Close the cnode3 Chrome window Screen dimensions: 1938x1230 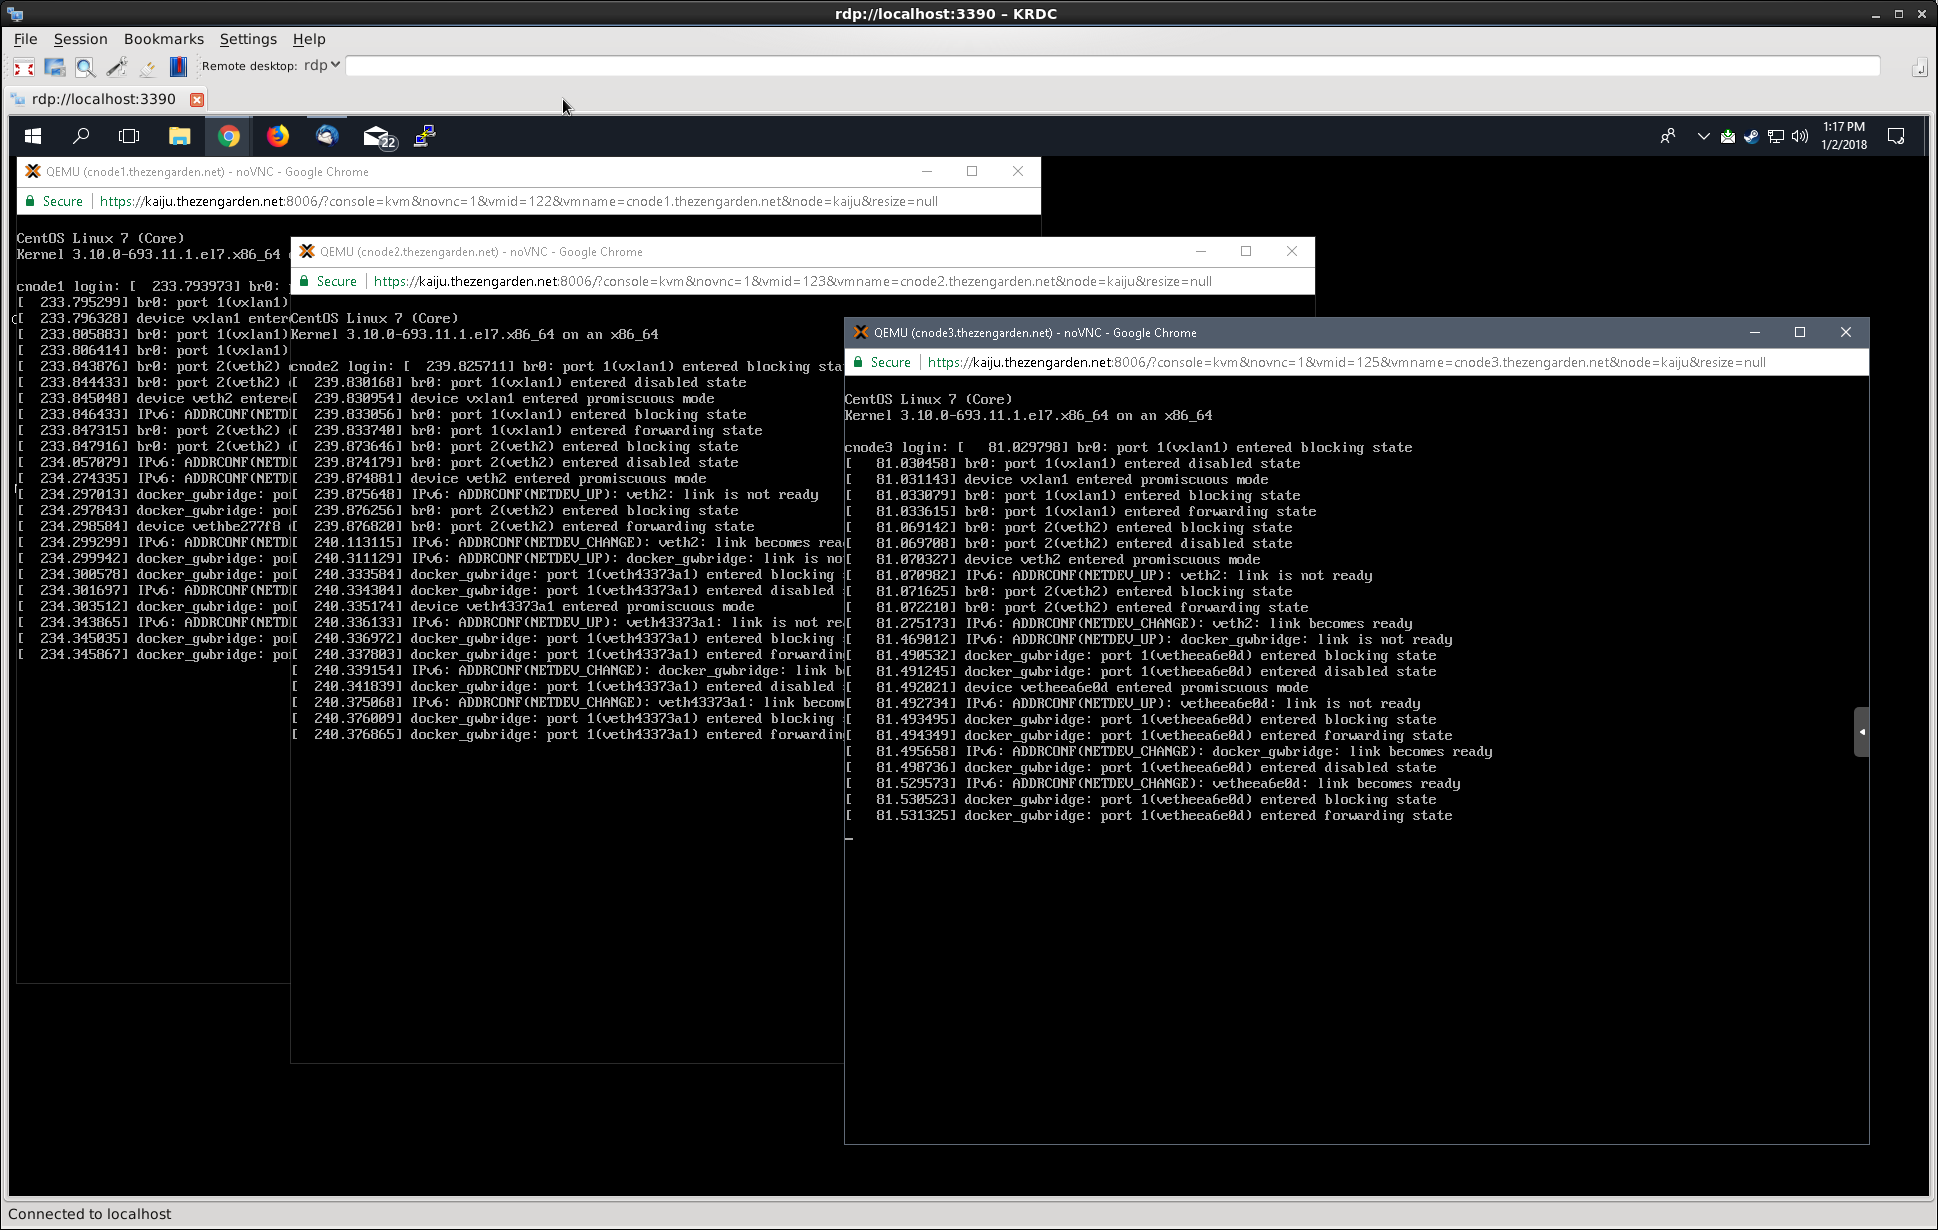coord(1846,332)
